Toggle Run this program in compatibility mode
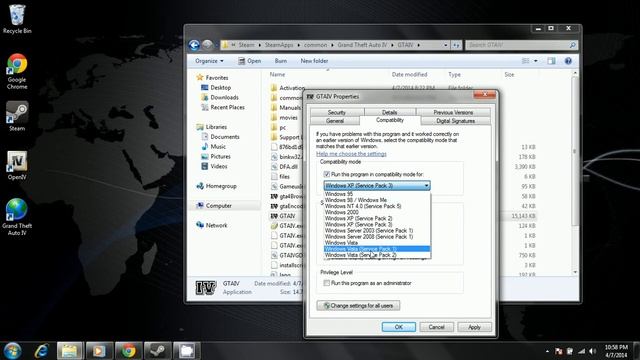 coord(327,174)
